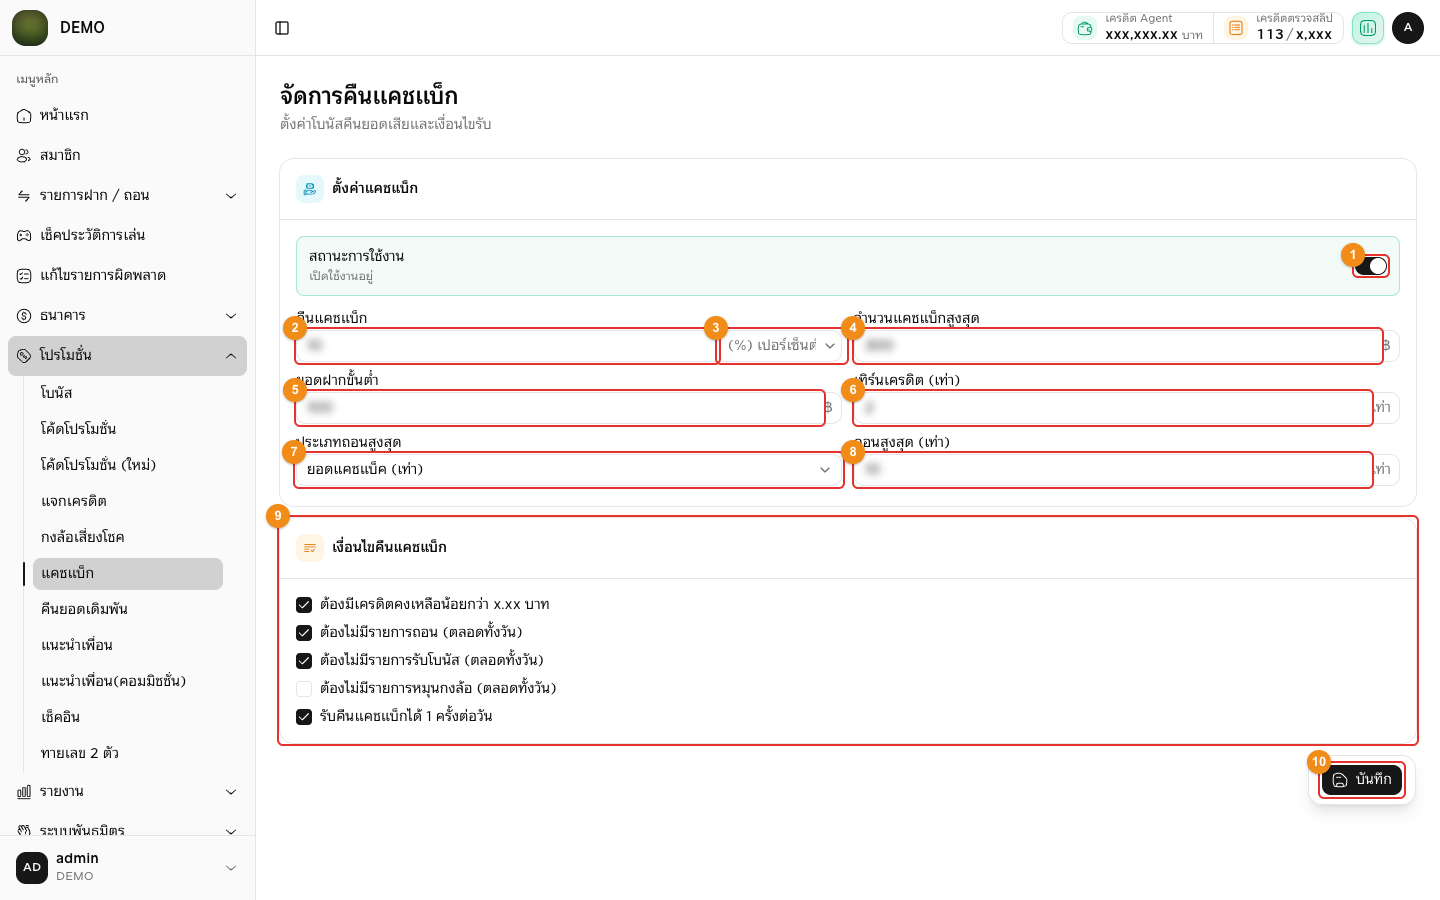Click the เช็คประวัติการเล่น gamepad icon

coord(24,236)
